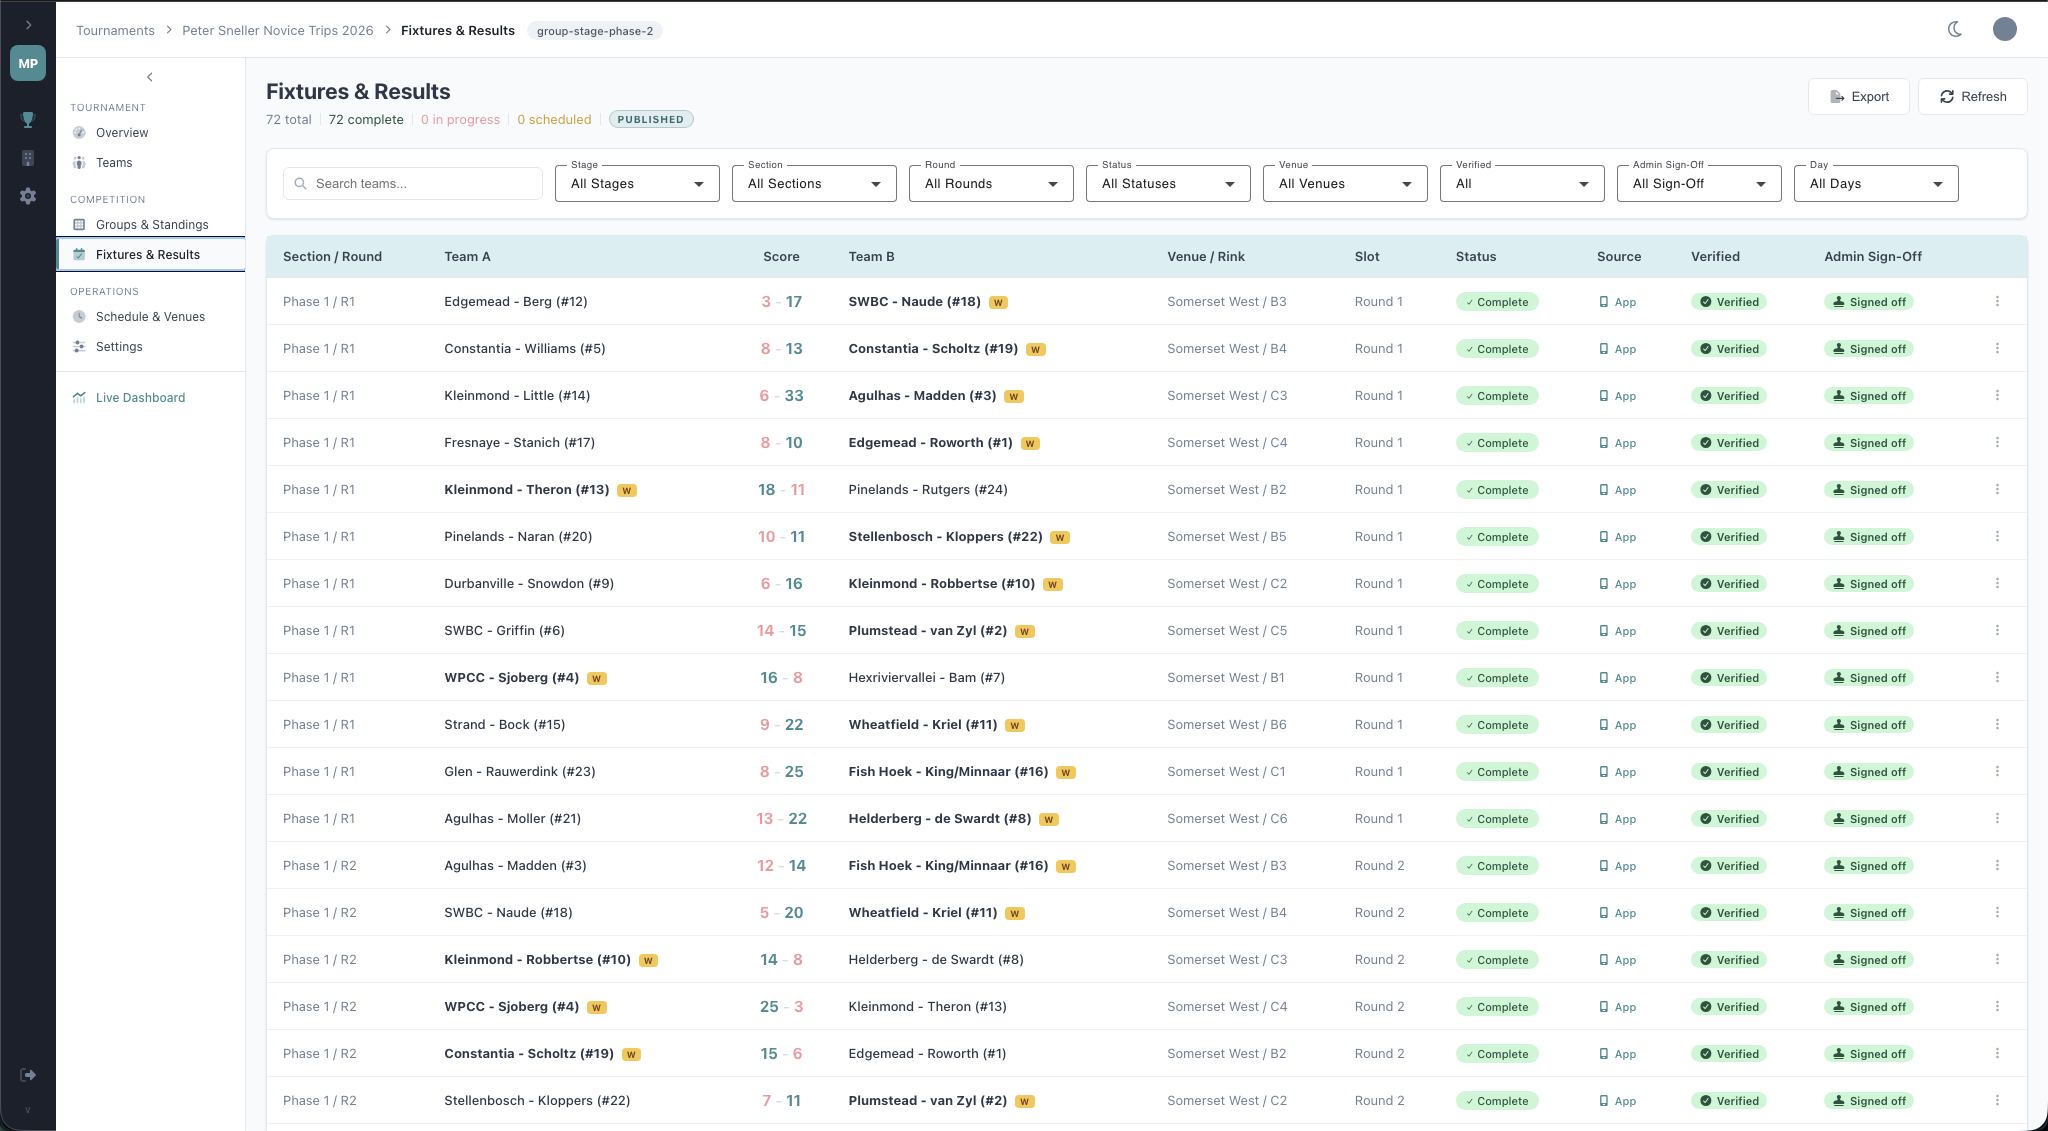Click Complete status for Constantia - Williams row
This screenshot has width=2048, height=1131.
[x=1496, y=349]
